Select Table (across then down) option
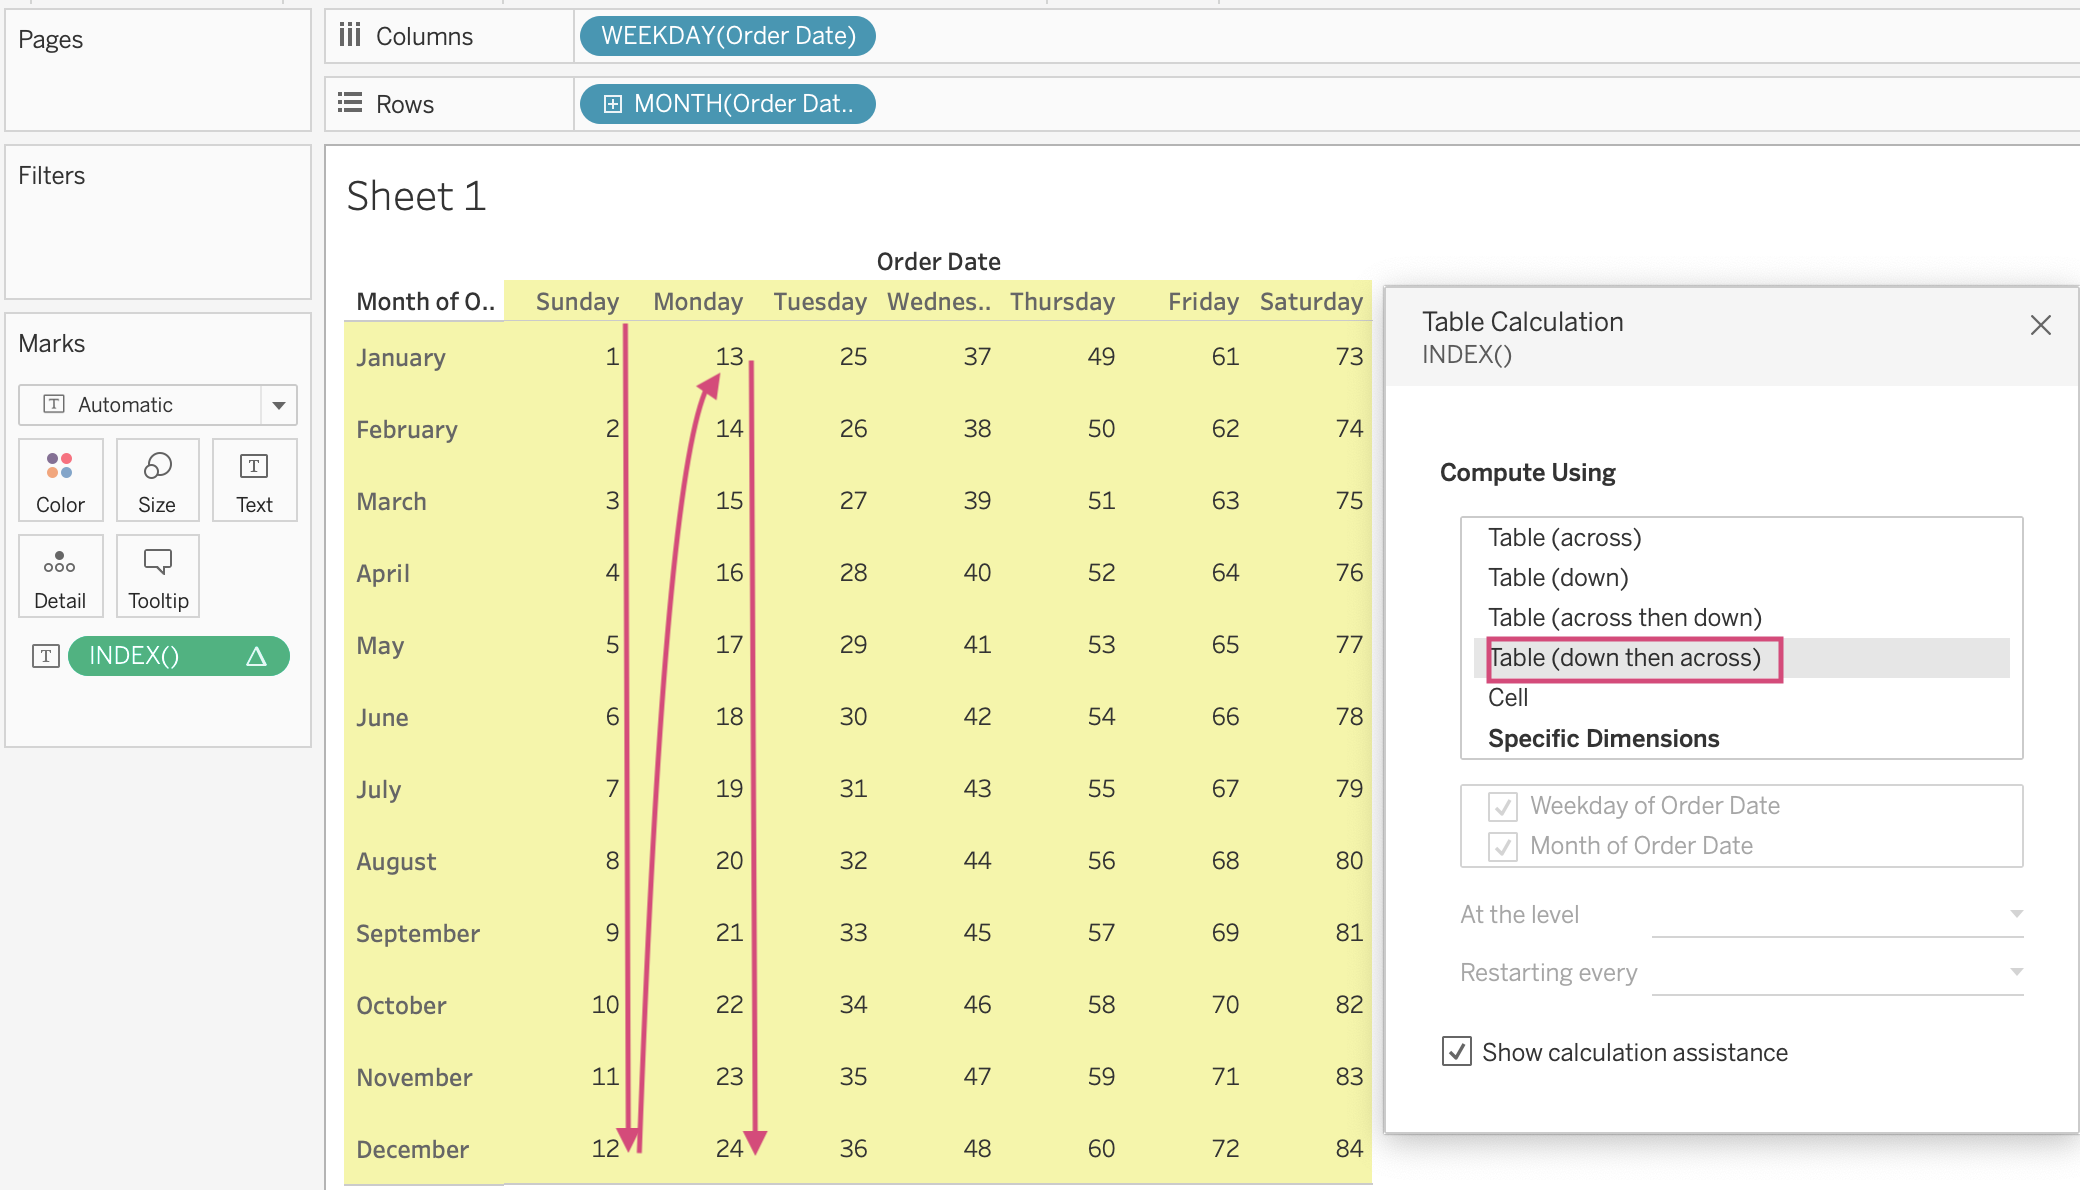 (x=1624, y=618)
